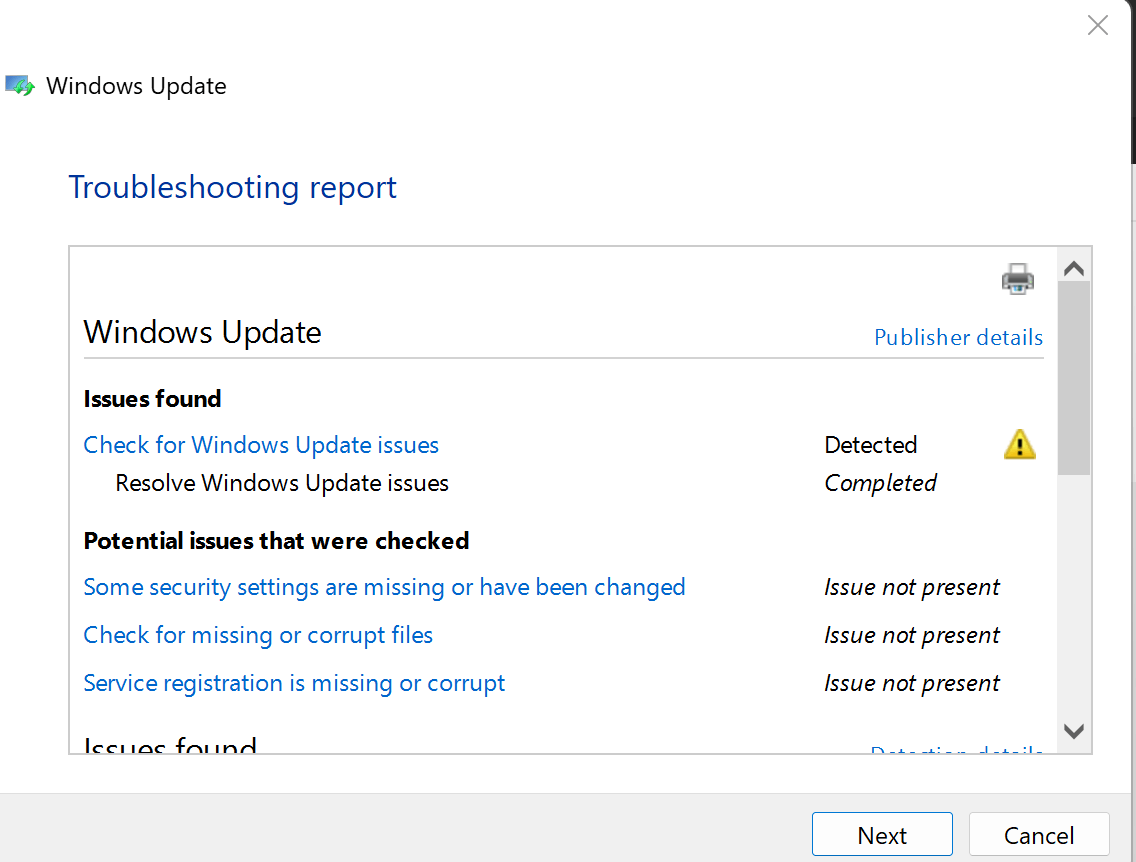
Task: Click Issue not present beside corrupt files
Action: [911, 635]
